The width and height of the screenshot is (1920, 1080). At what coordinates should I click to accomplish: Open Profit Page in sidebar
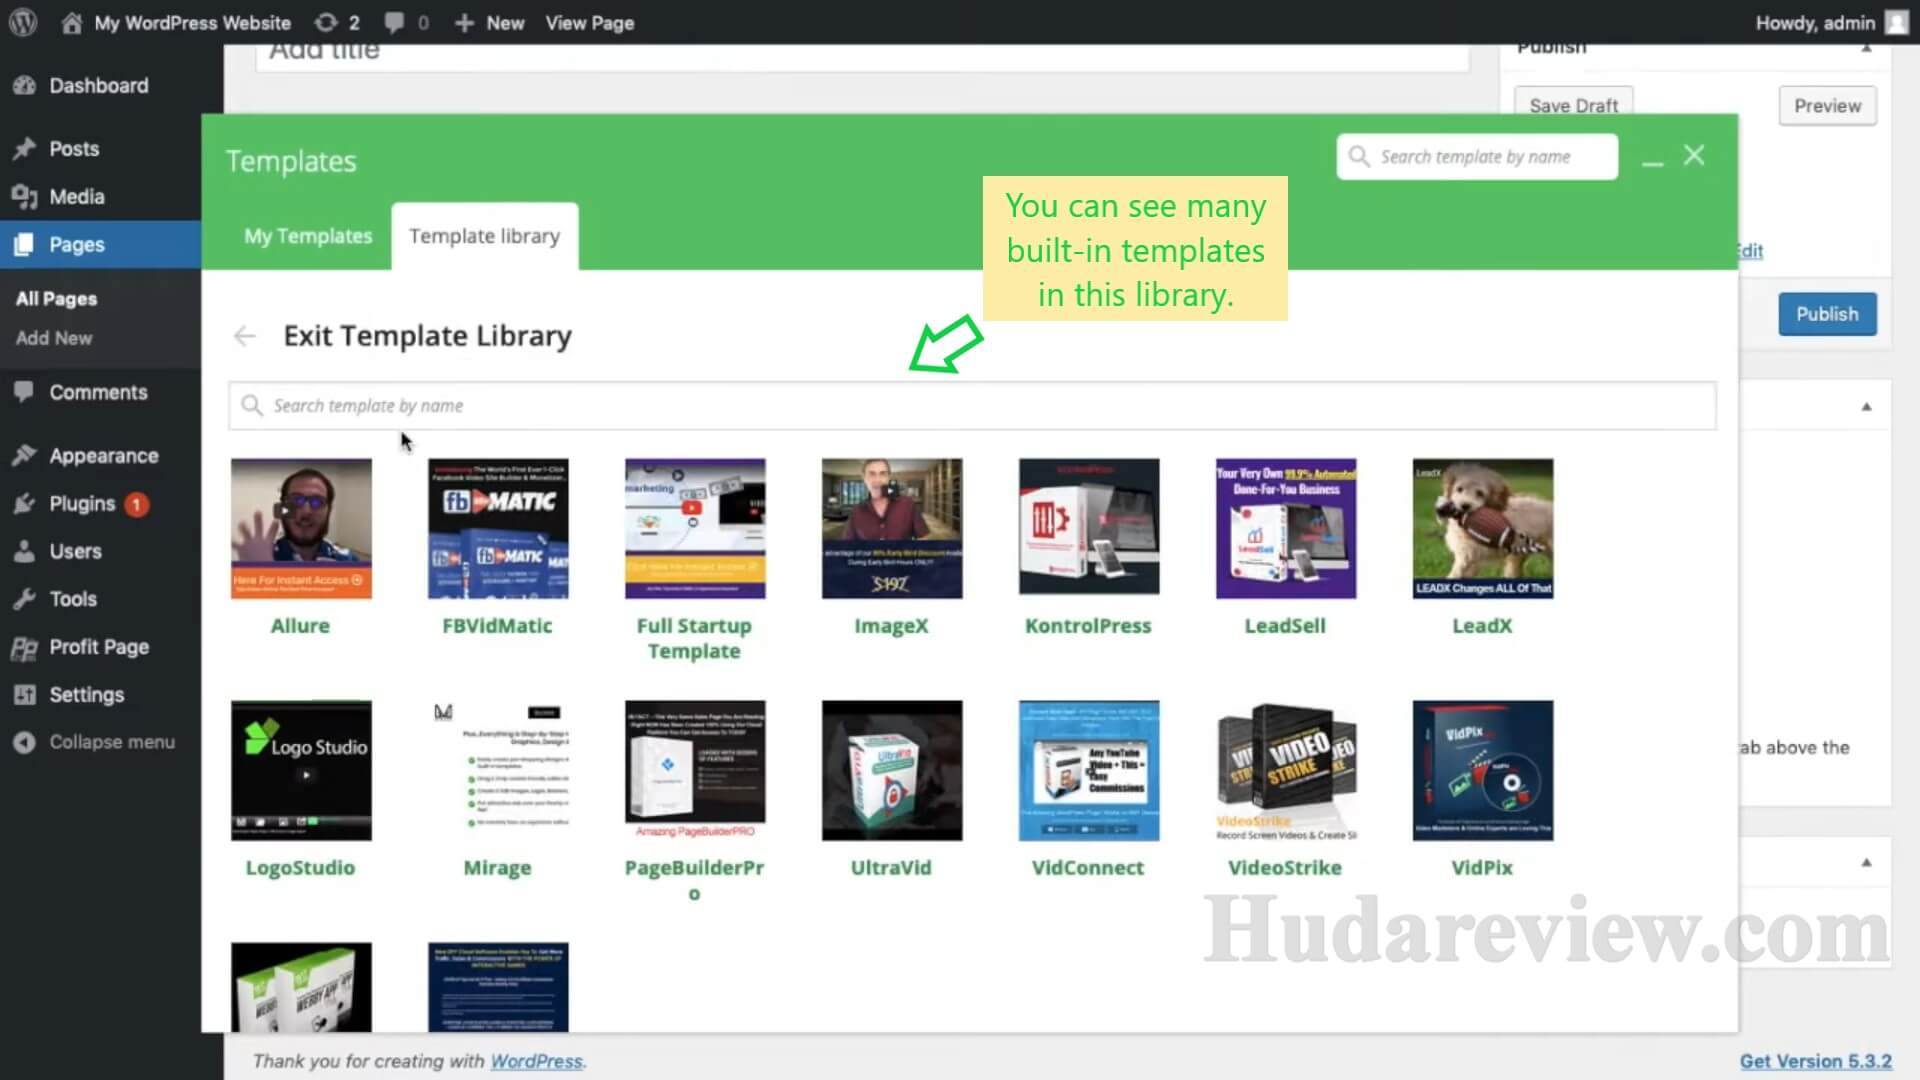point(99,648)
